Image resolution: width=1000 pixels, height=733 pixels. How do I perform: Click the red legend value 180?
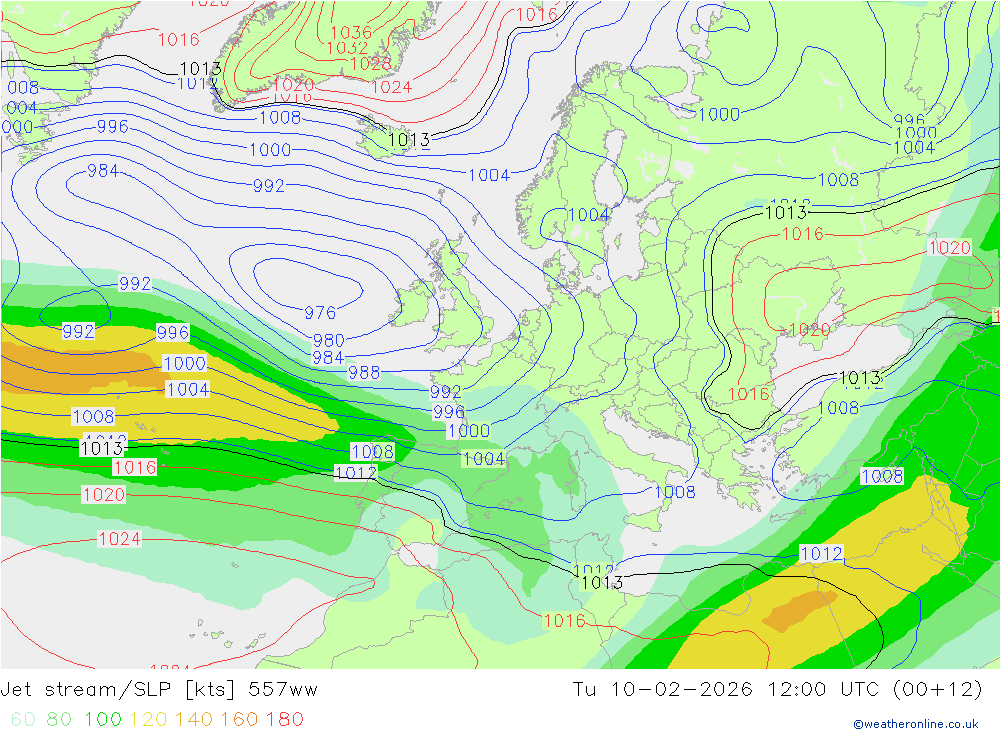pyautogui.click(x=285, y=720)
